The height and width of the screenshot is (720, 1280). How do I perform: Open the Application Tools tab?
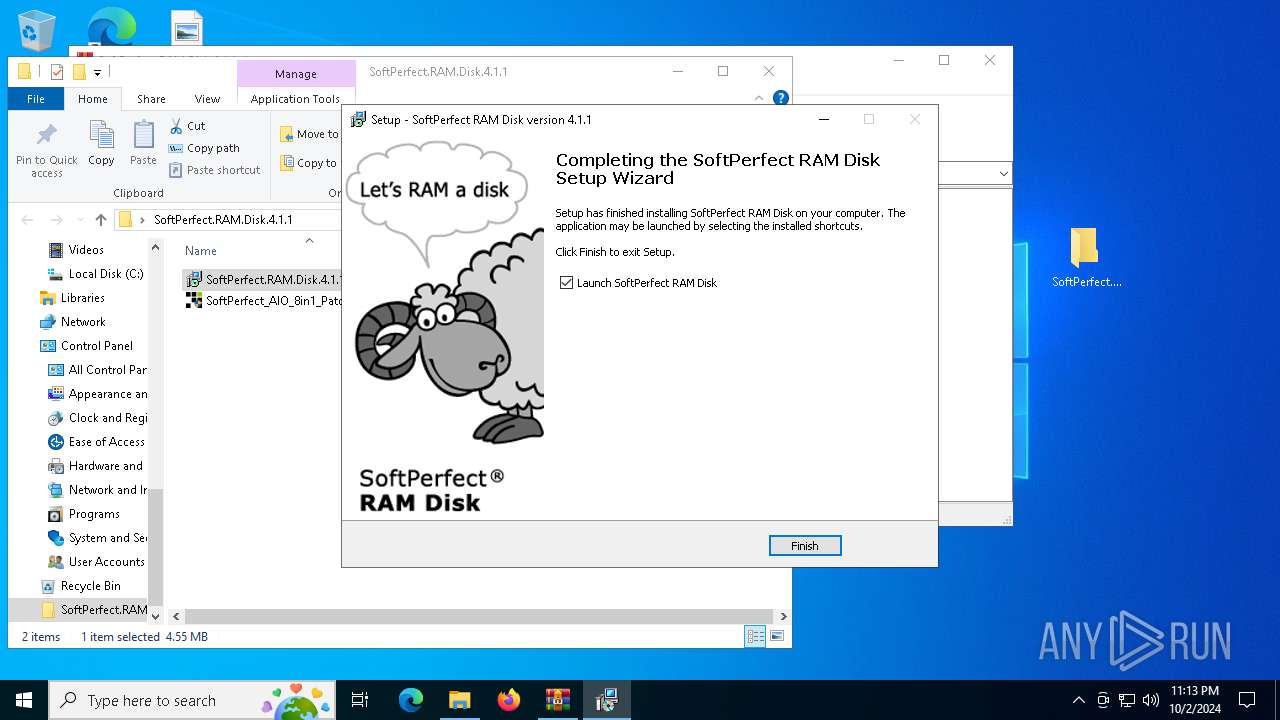(x=295, y=99)
